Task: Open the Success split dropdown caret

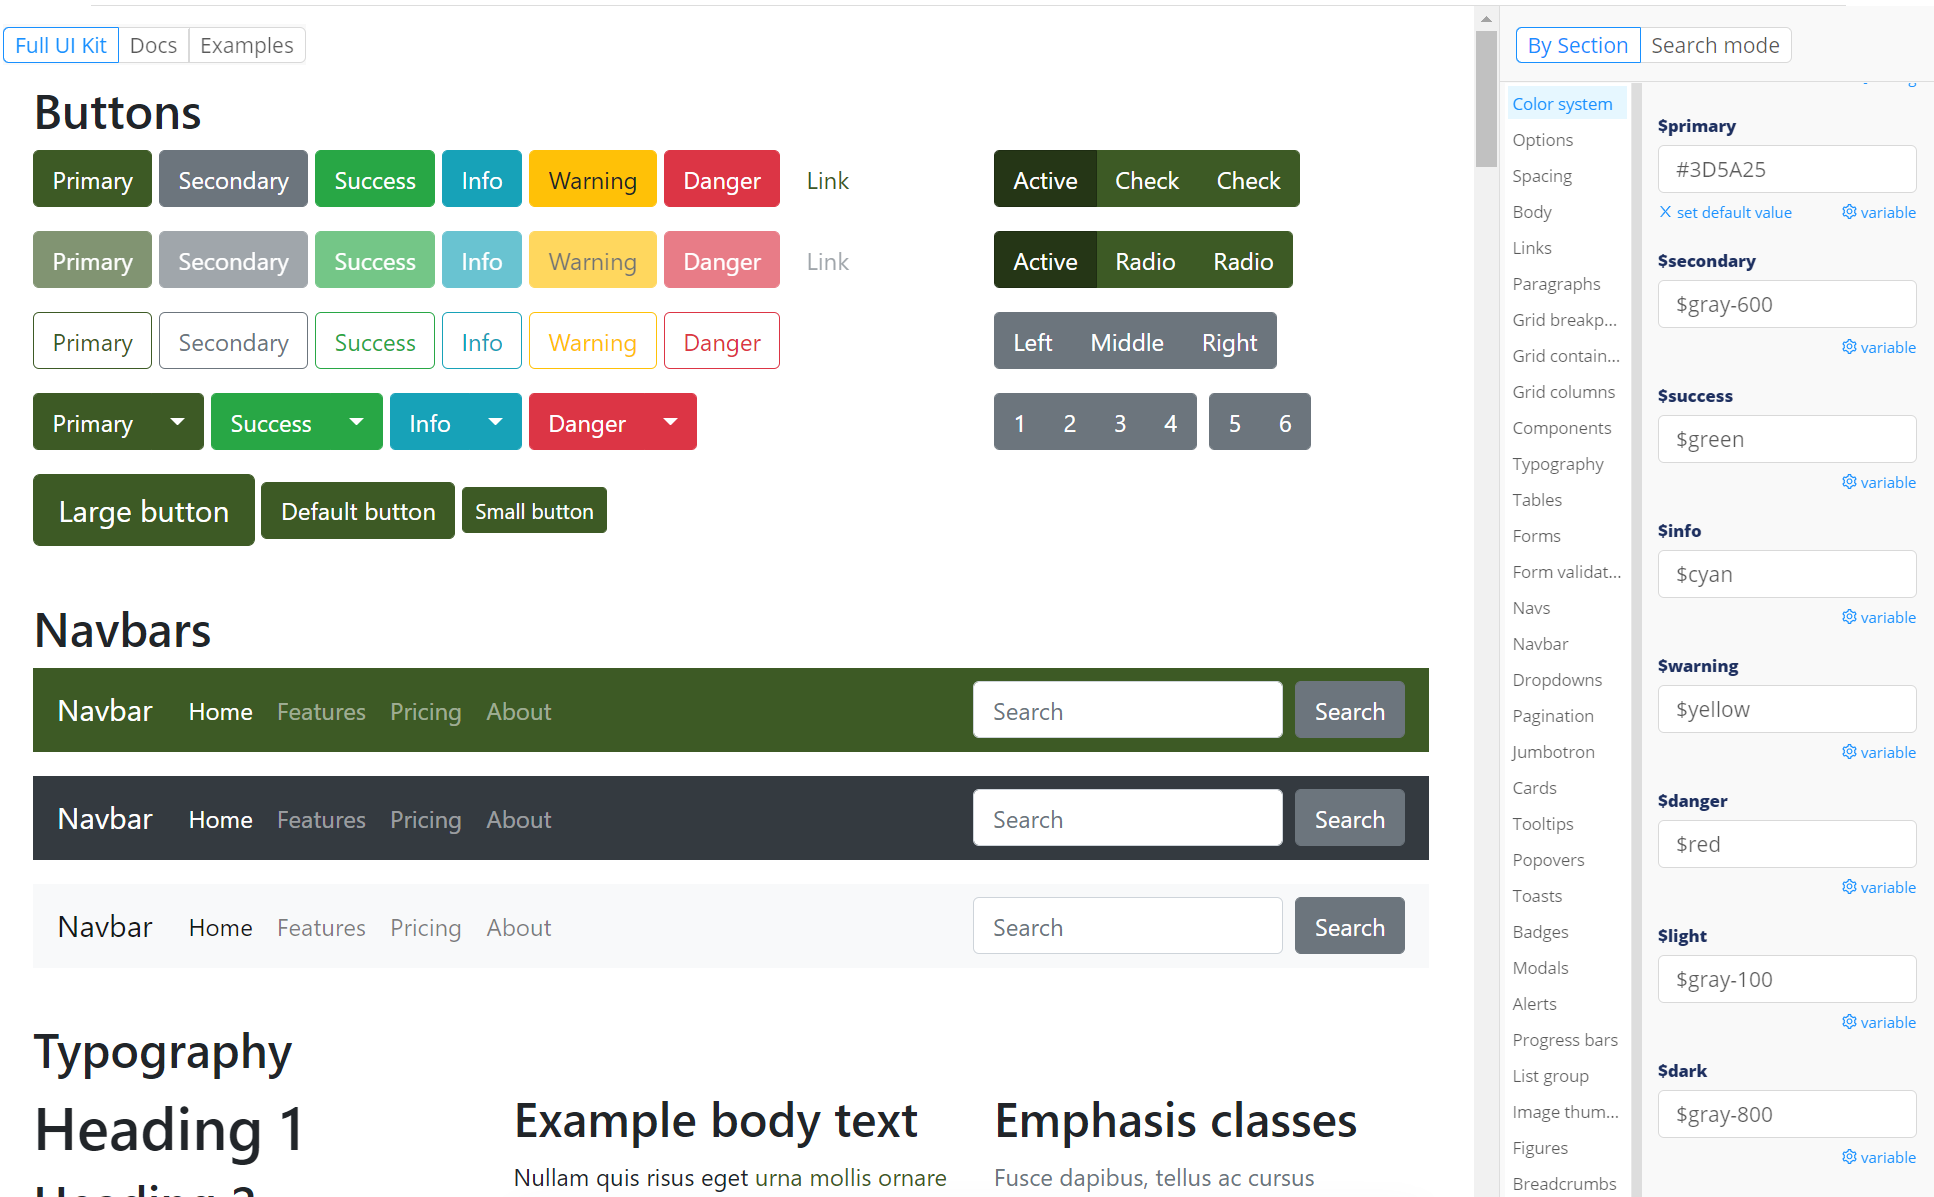Action: pos(356,422)
